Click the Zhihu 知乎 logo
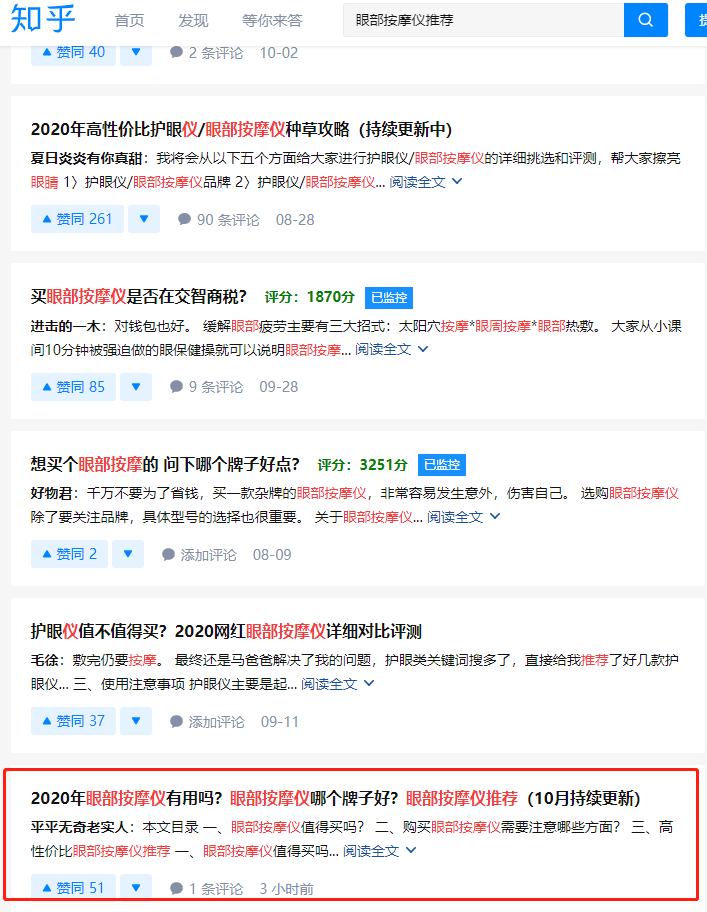707x912 pixels. pyautogui.click(x=43, y=19)
